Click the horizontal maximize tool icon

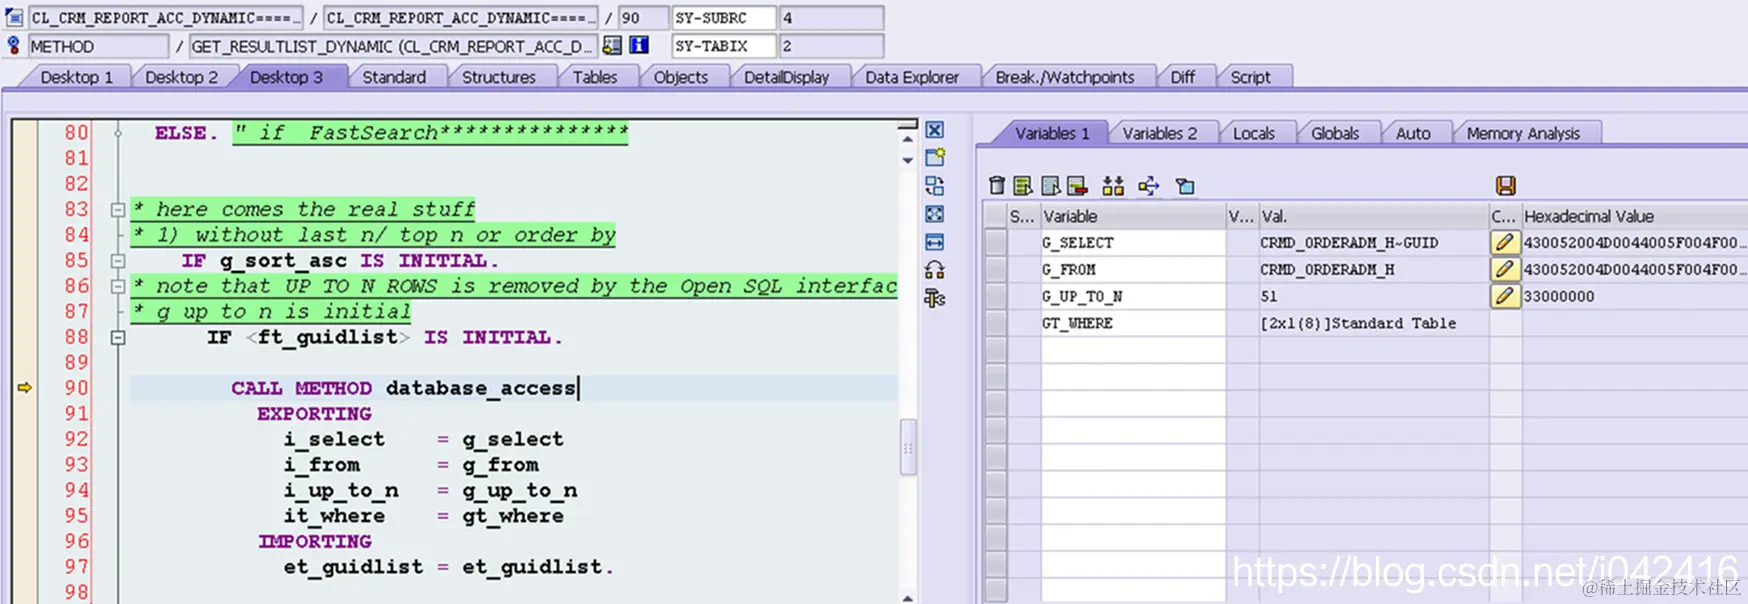[935, 242]
